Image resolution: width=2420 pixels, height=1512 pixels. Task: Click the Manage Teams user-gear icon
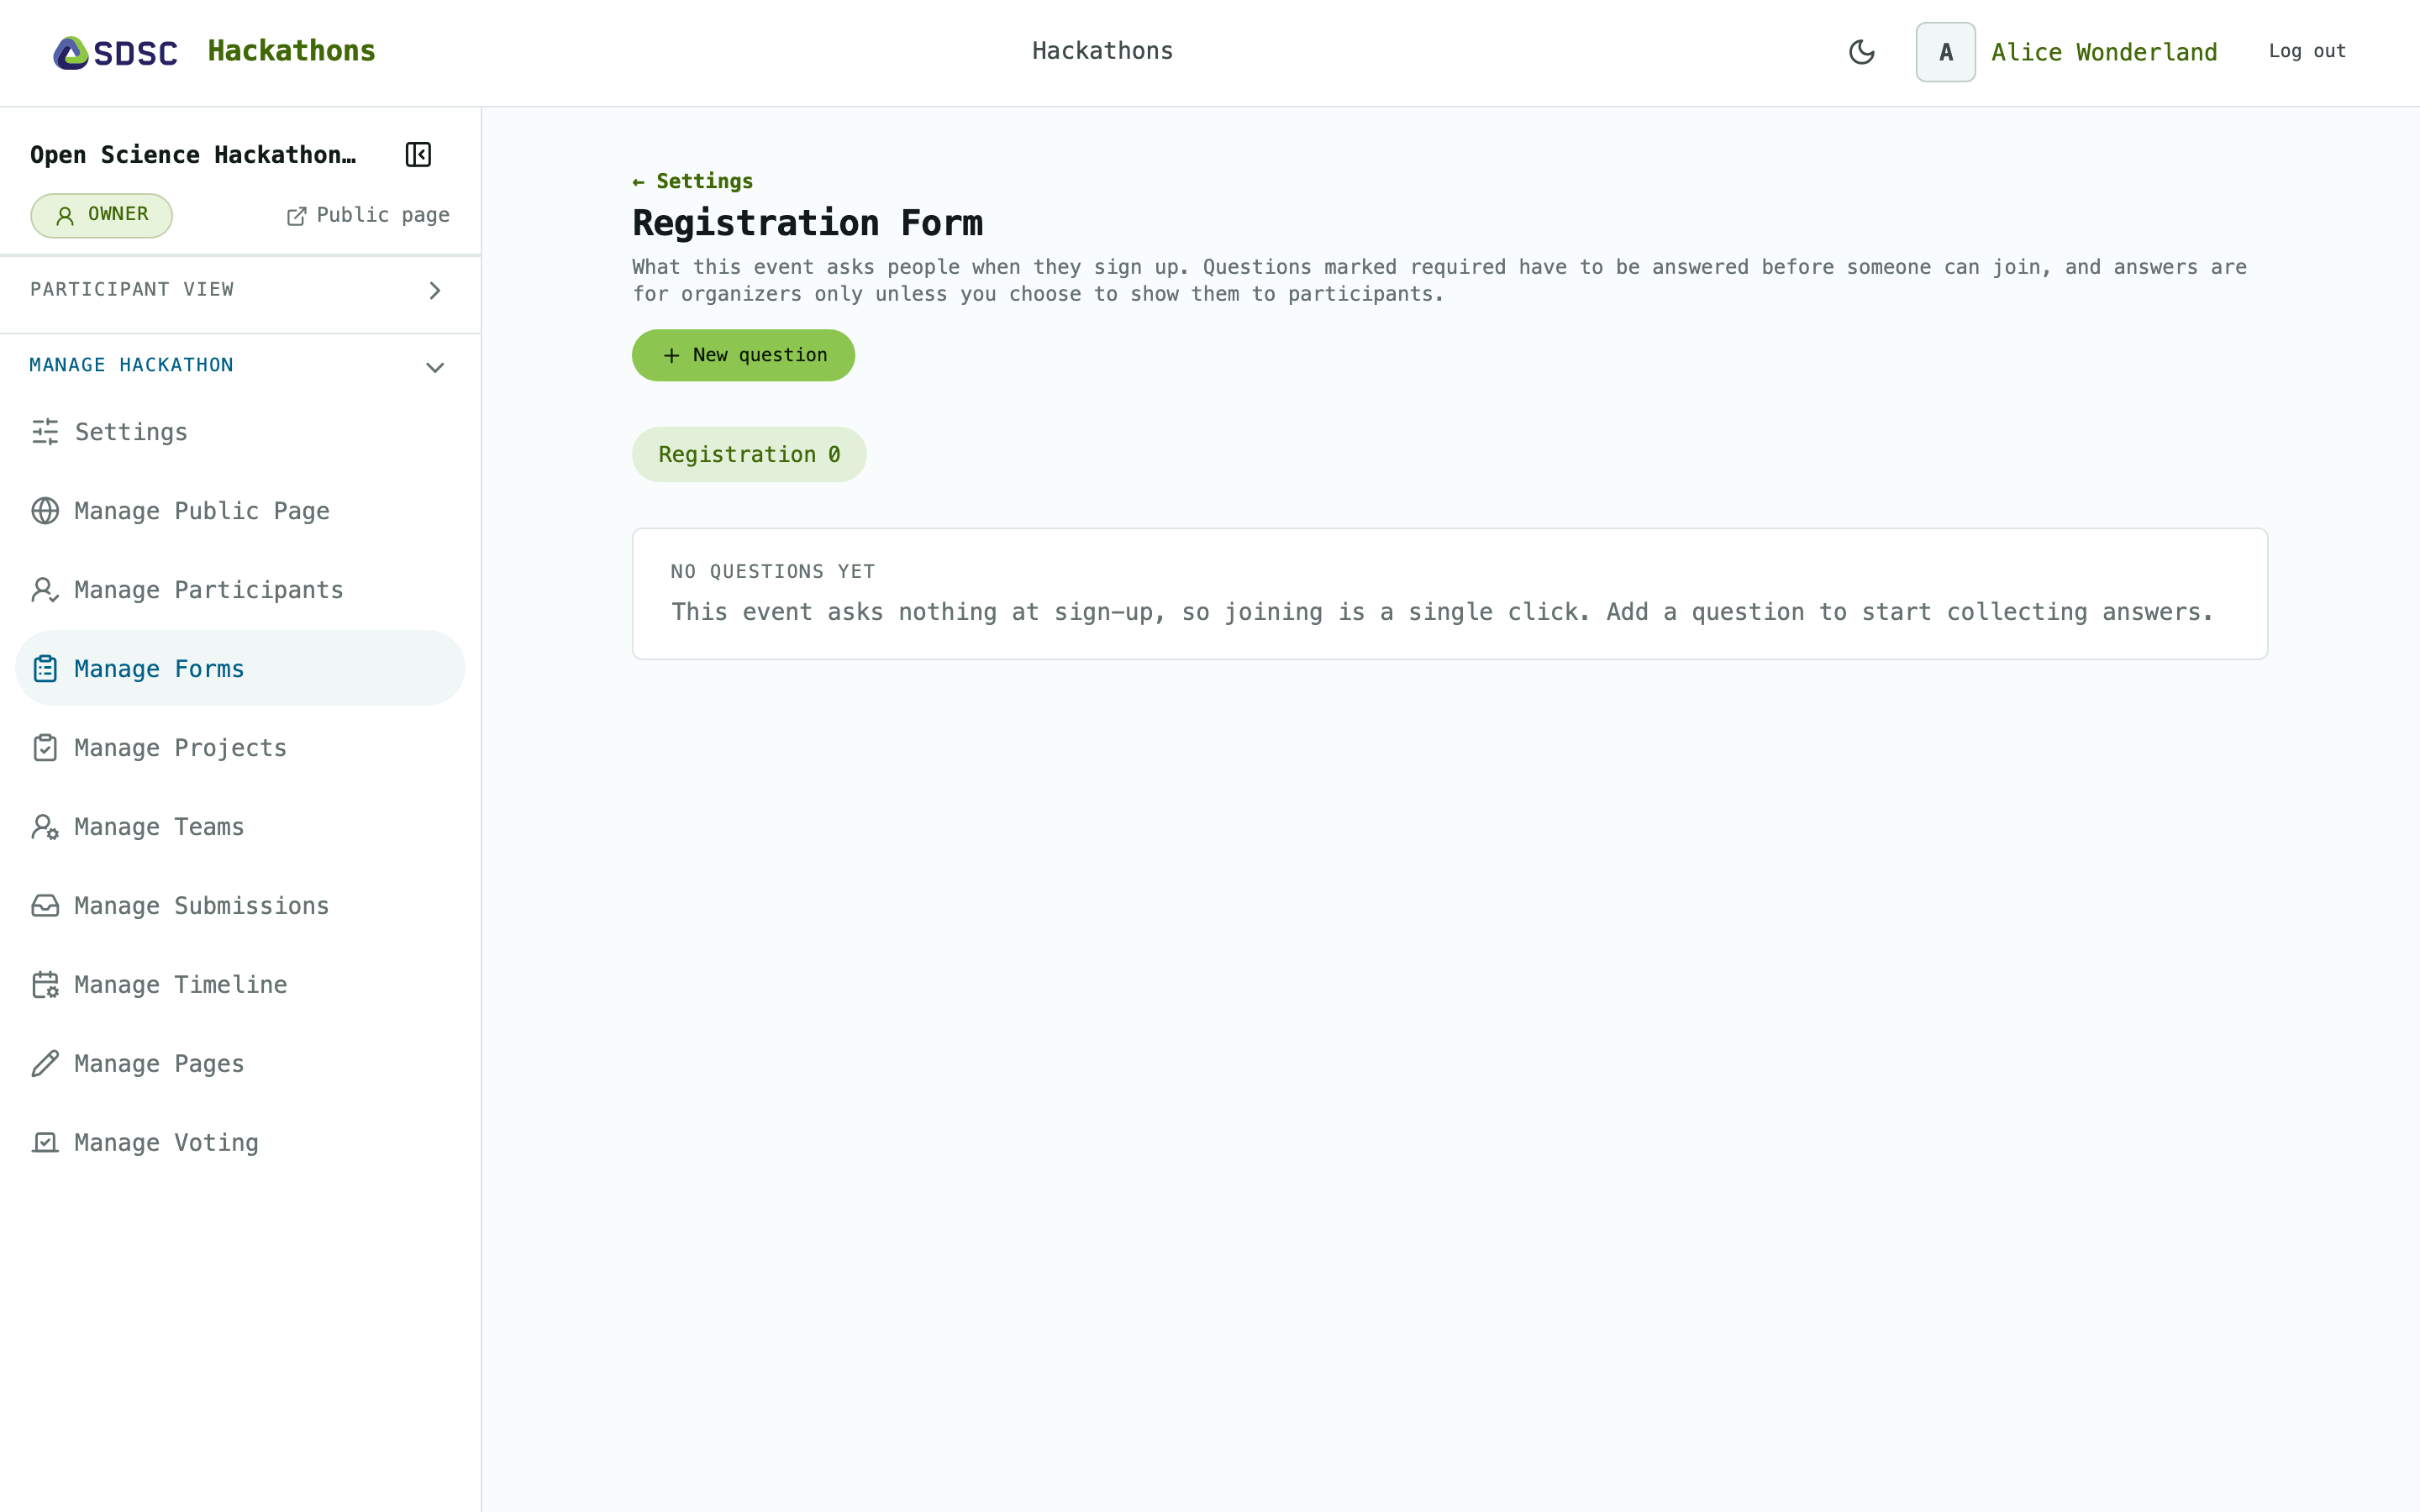45,827
